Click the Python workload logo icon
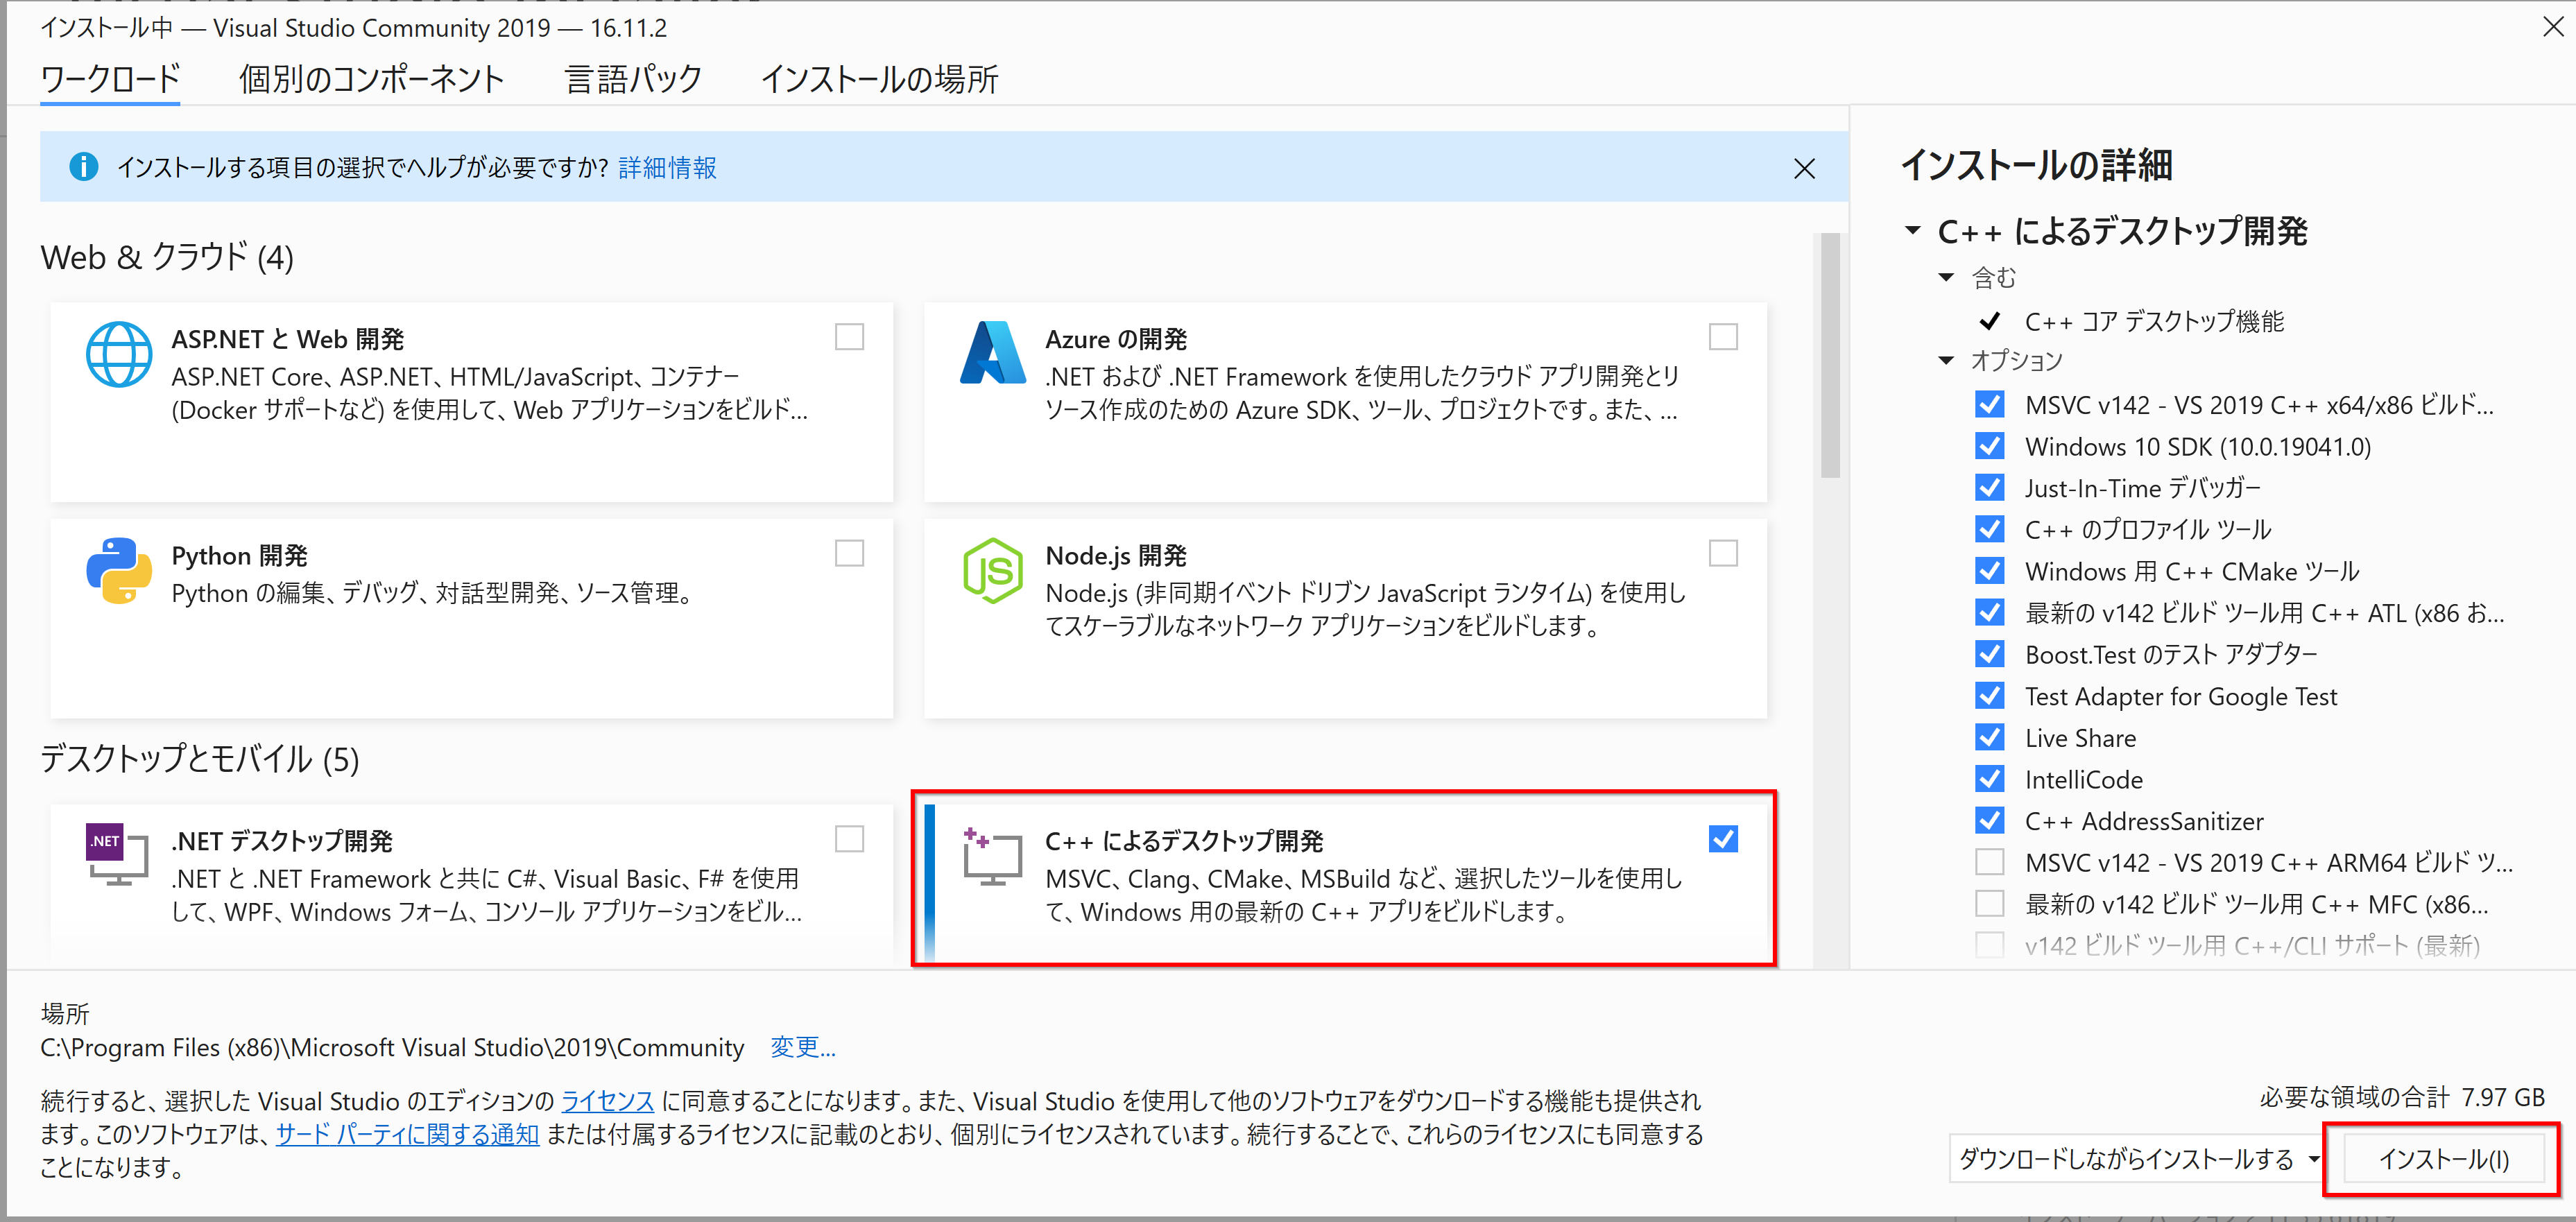The width and height of the screenshot is (2576, 1222). (x=119, y=570)
